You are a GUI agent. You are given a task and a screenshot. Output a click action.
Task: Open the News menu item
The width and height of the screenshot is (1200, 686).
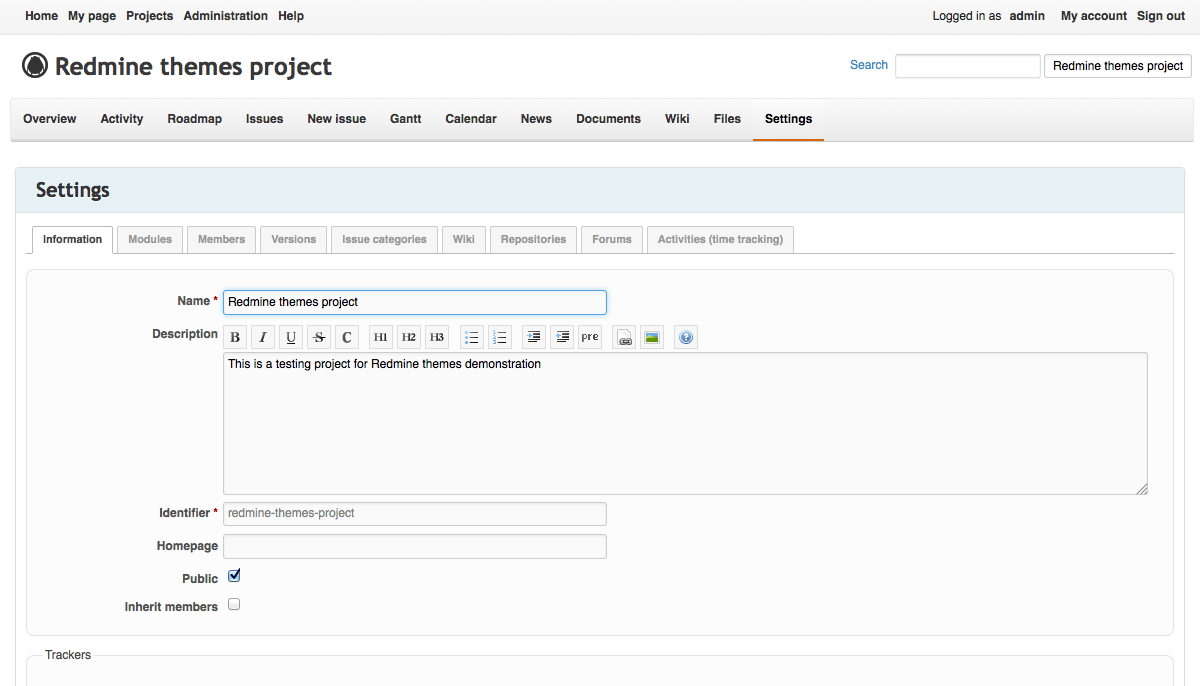click(x=536, y=119)
